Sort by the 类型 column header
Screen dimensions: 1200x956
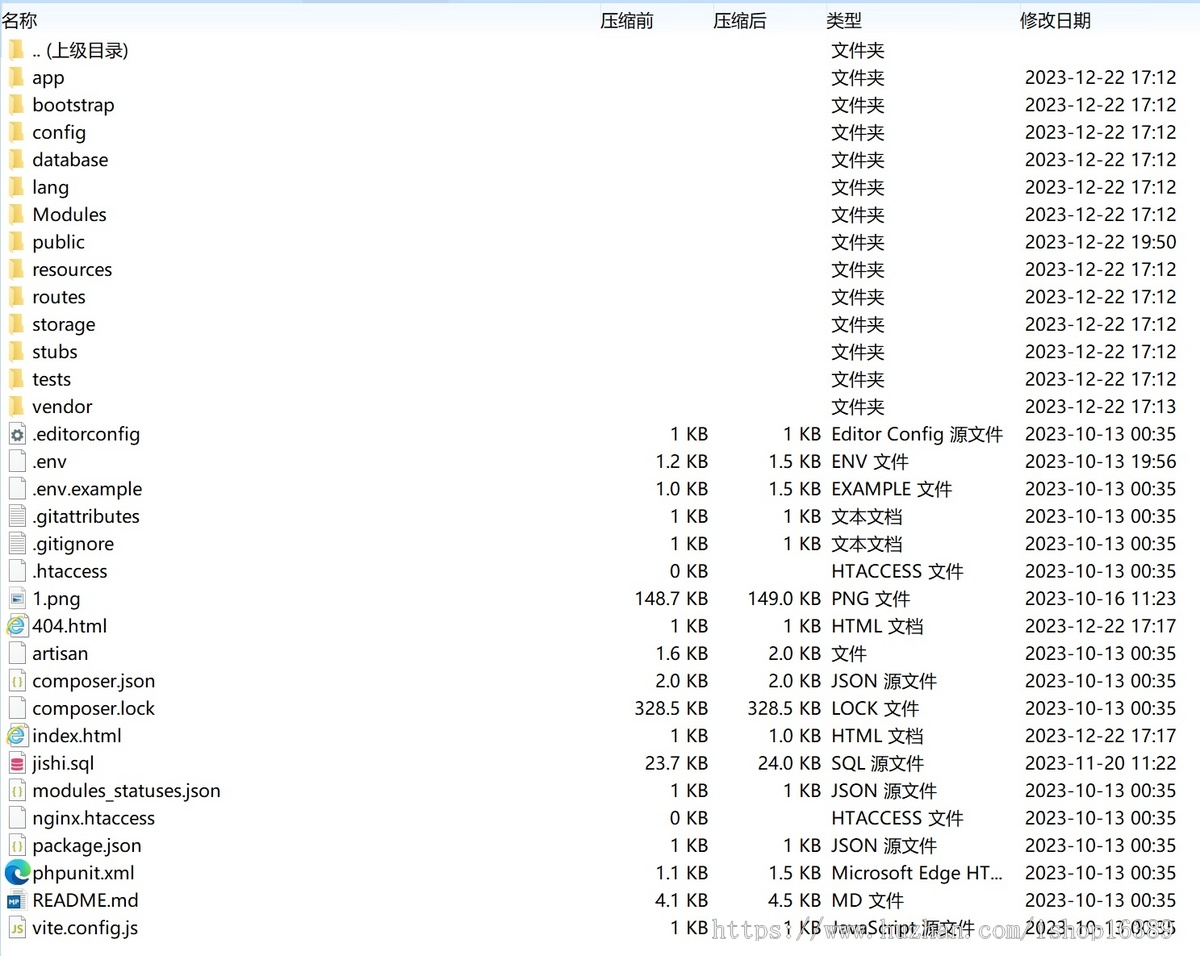click(x=844, y=20)
